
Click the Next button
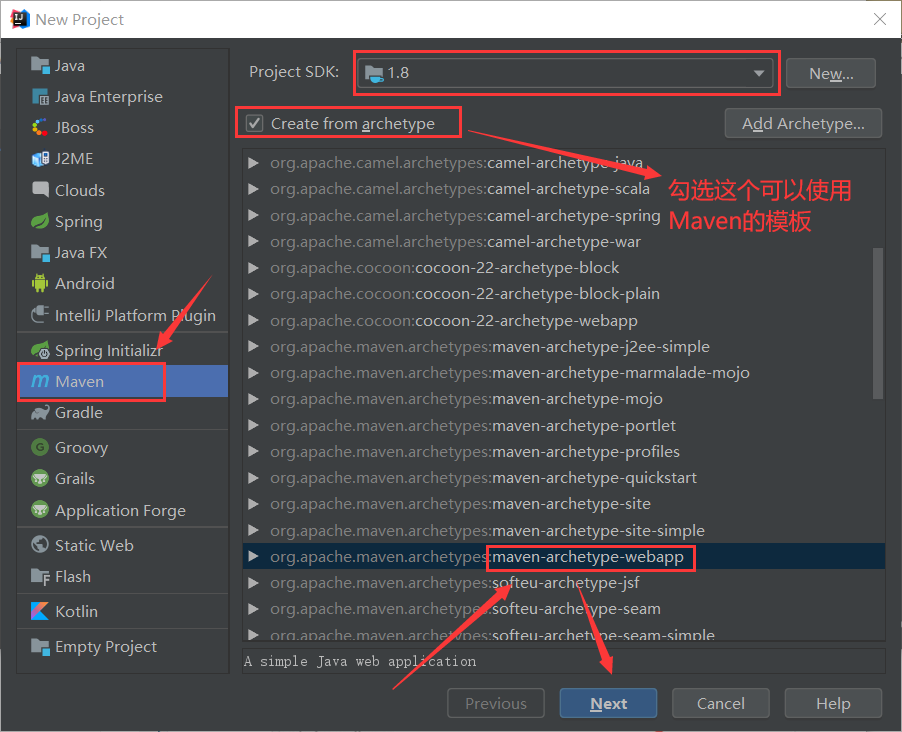point(608,703)
